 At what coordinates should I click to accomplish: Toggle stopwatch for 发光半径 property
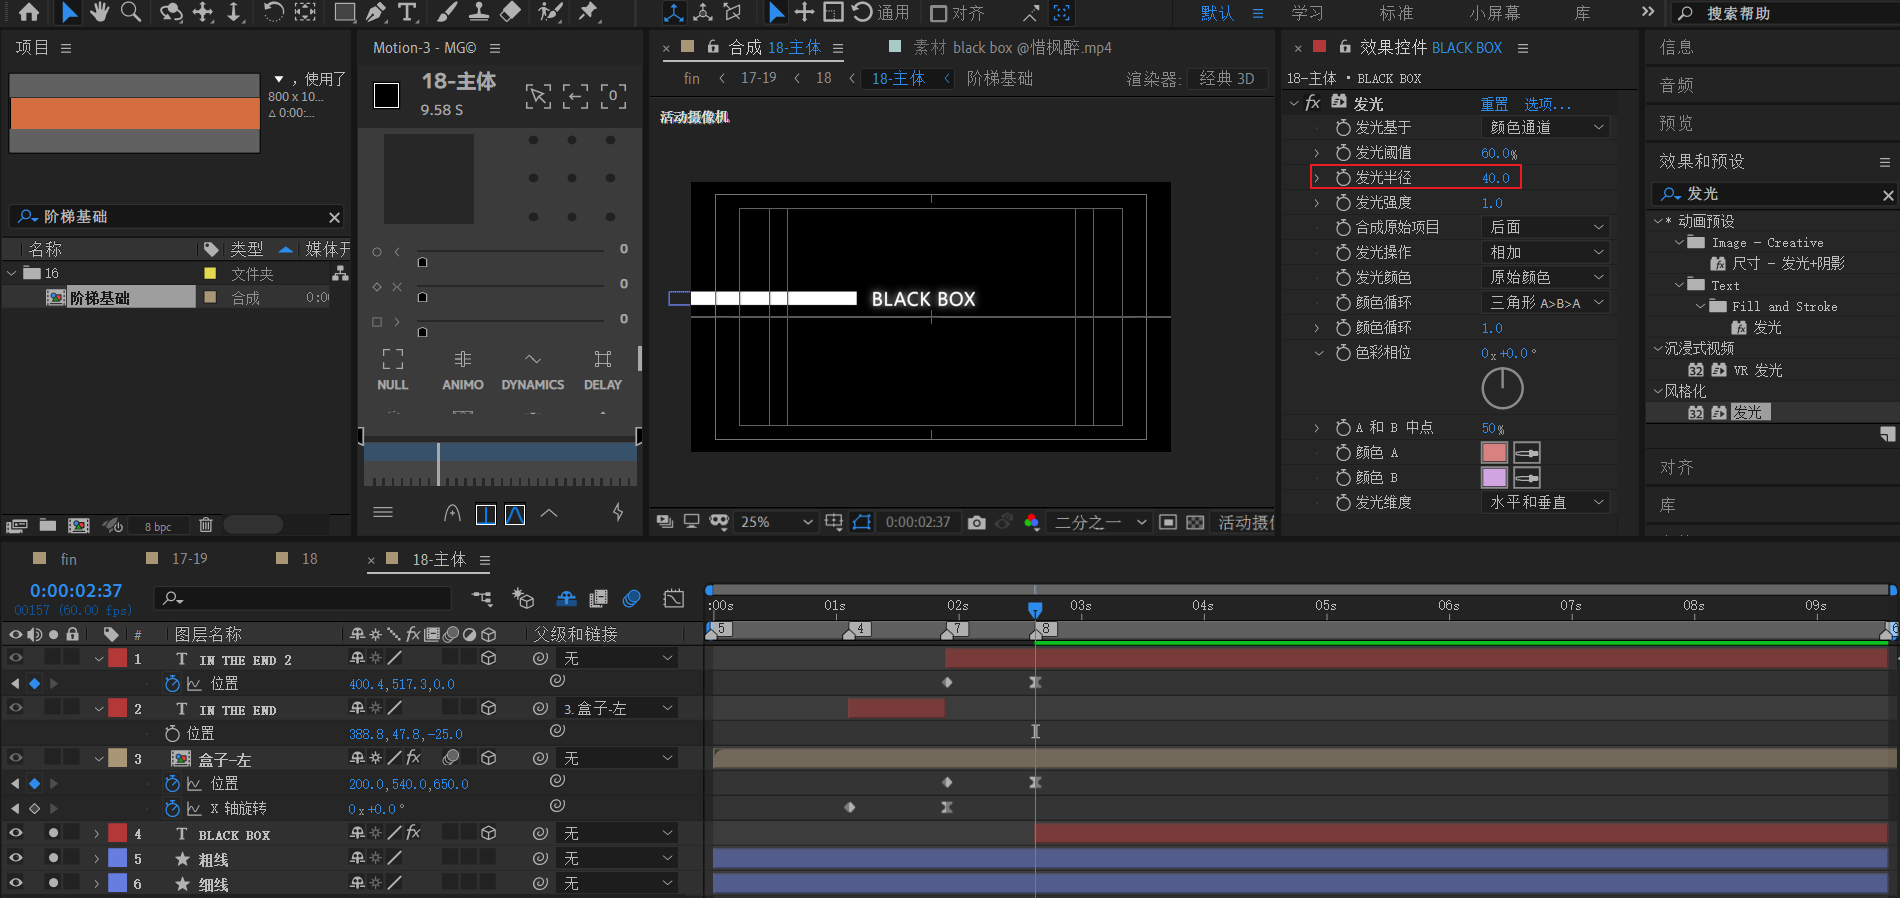tap(1343, 178)
